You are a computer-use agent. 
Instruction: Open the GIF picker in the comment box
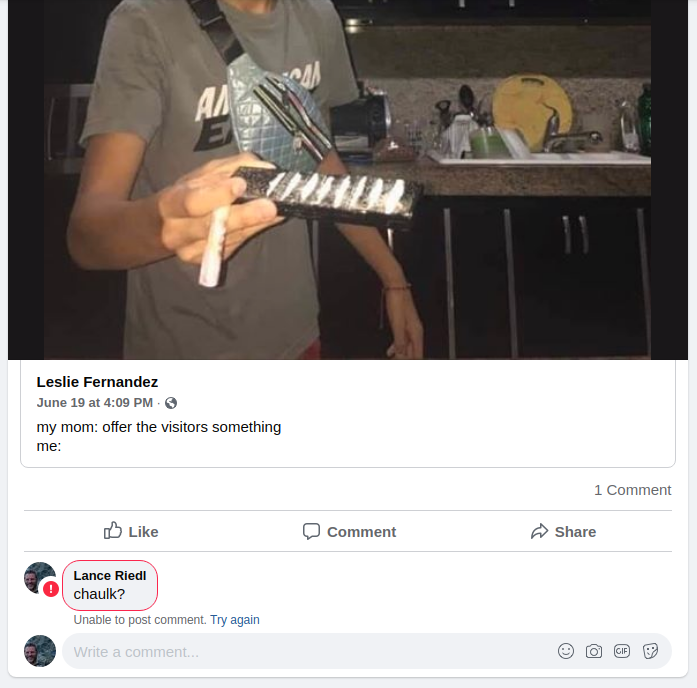[622, 651]
